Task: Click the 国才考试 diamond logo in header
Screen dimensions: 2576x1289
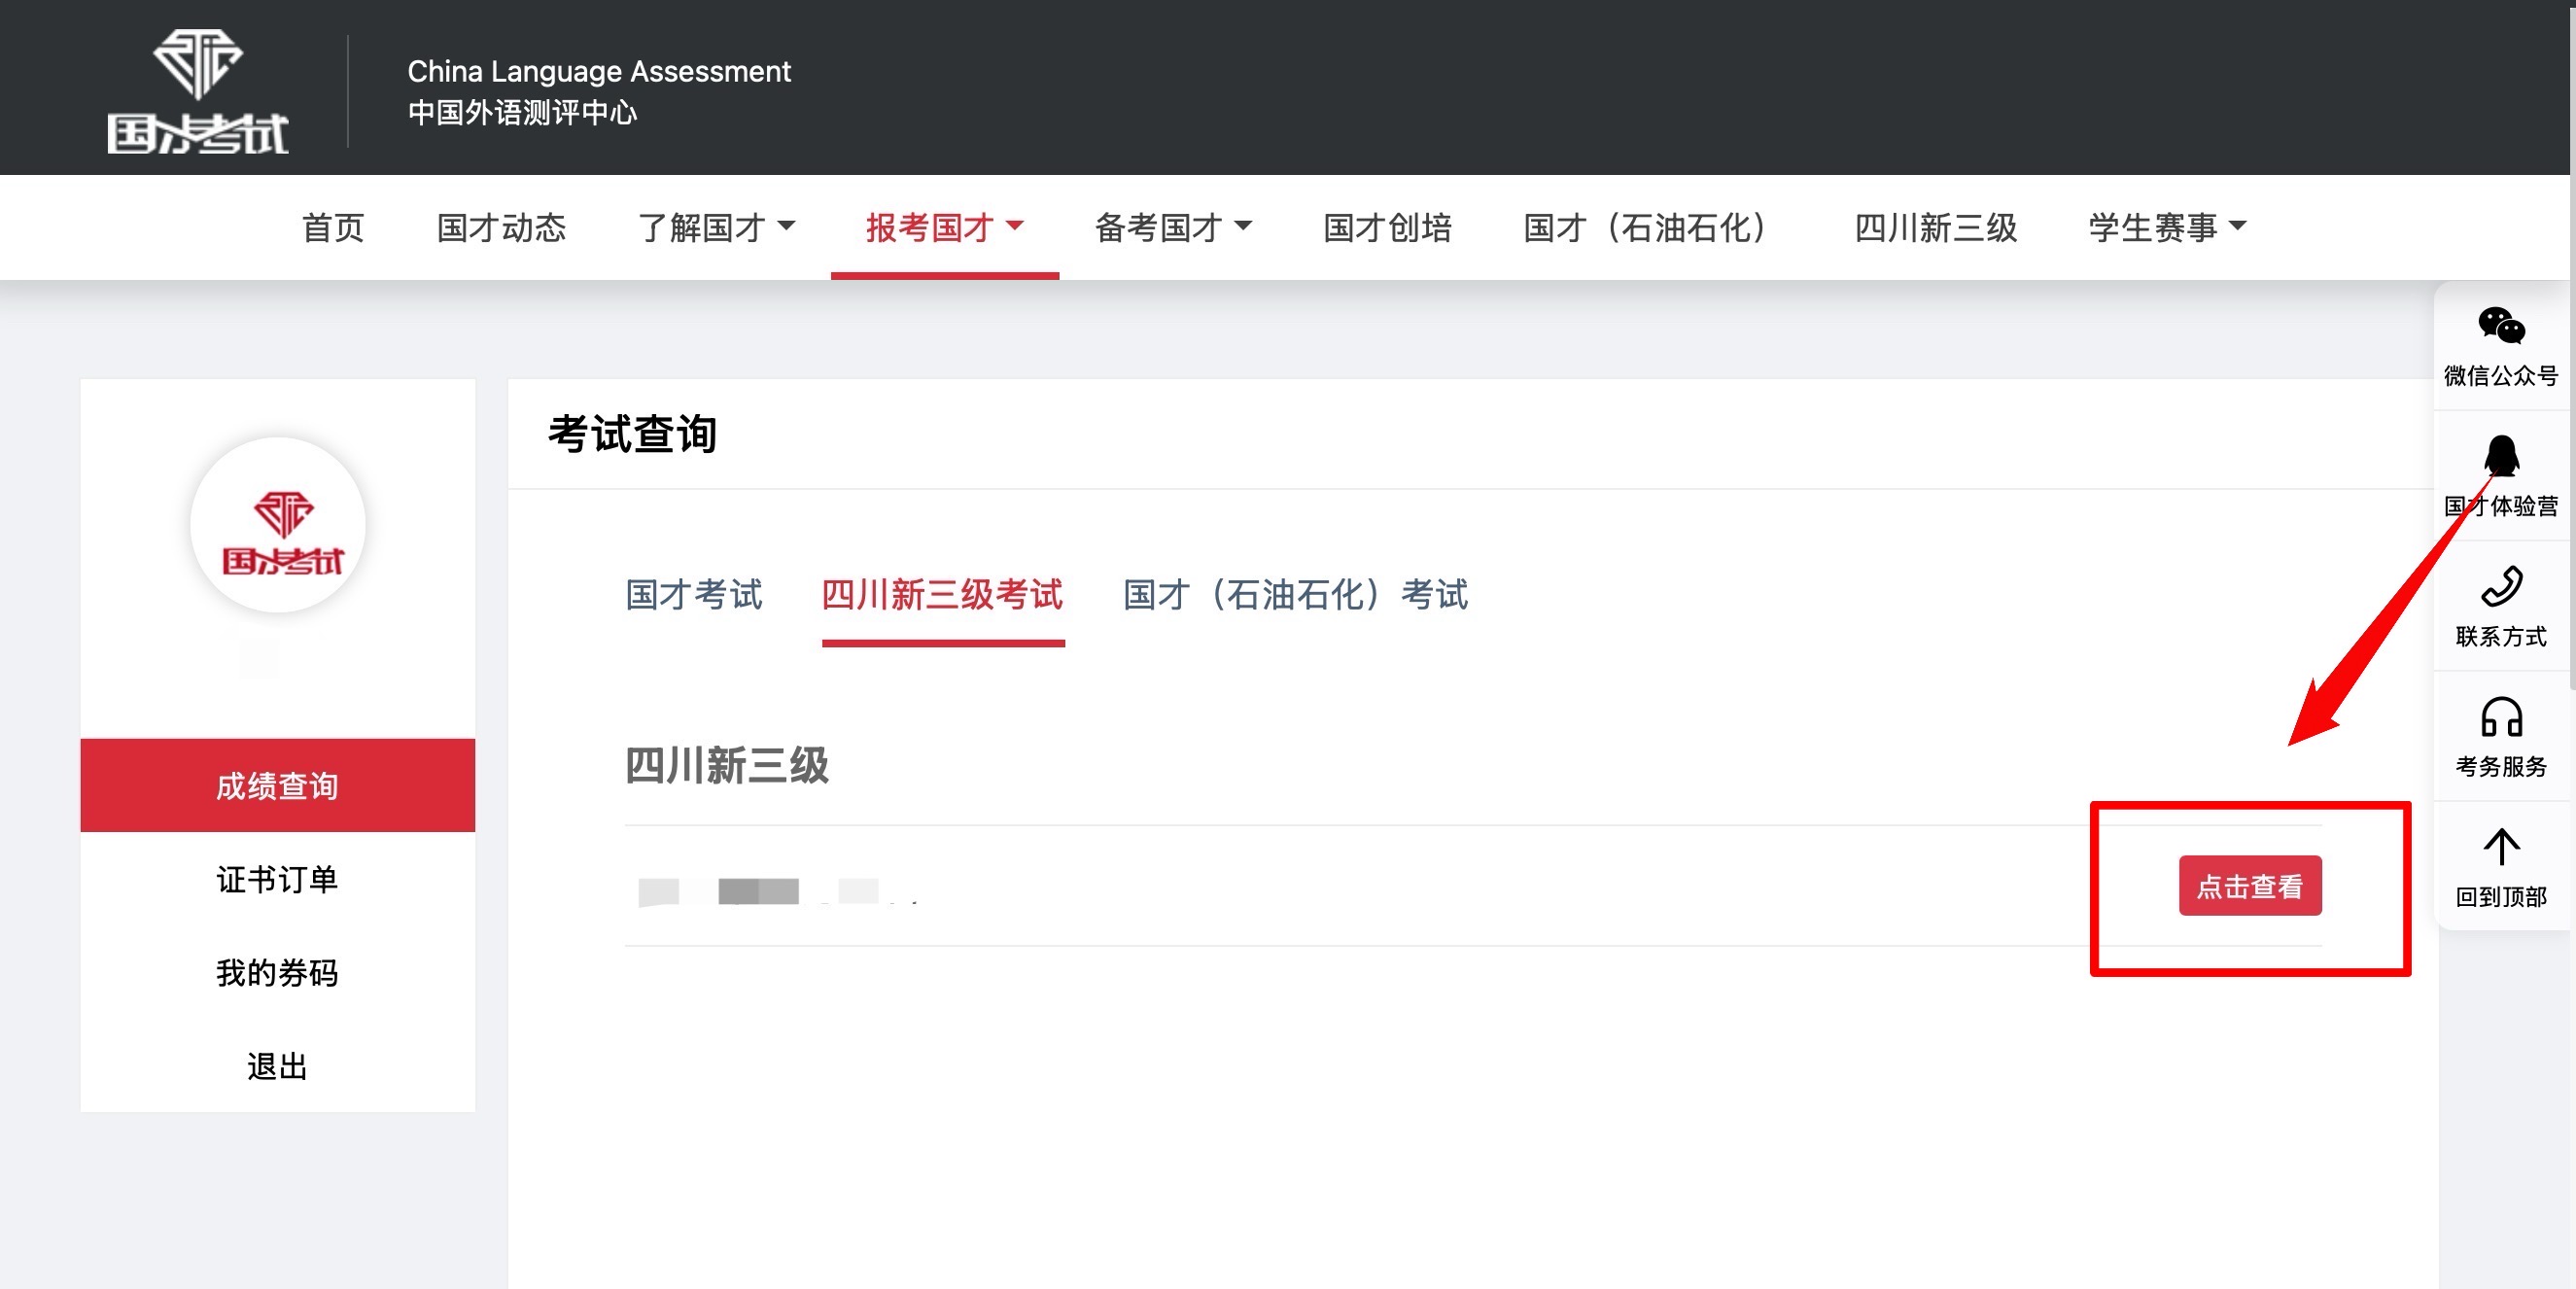Action: [198, 91]
